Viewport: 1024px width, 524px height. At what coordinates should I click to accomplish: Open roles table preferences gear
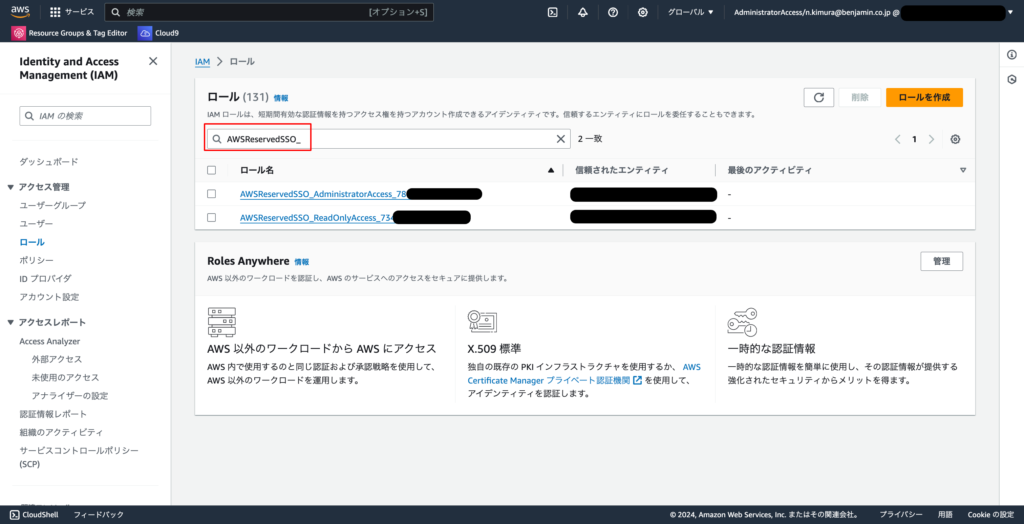pyautogui.click(x=955, y=139)
